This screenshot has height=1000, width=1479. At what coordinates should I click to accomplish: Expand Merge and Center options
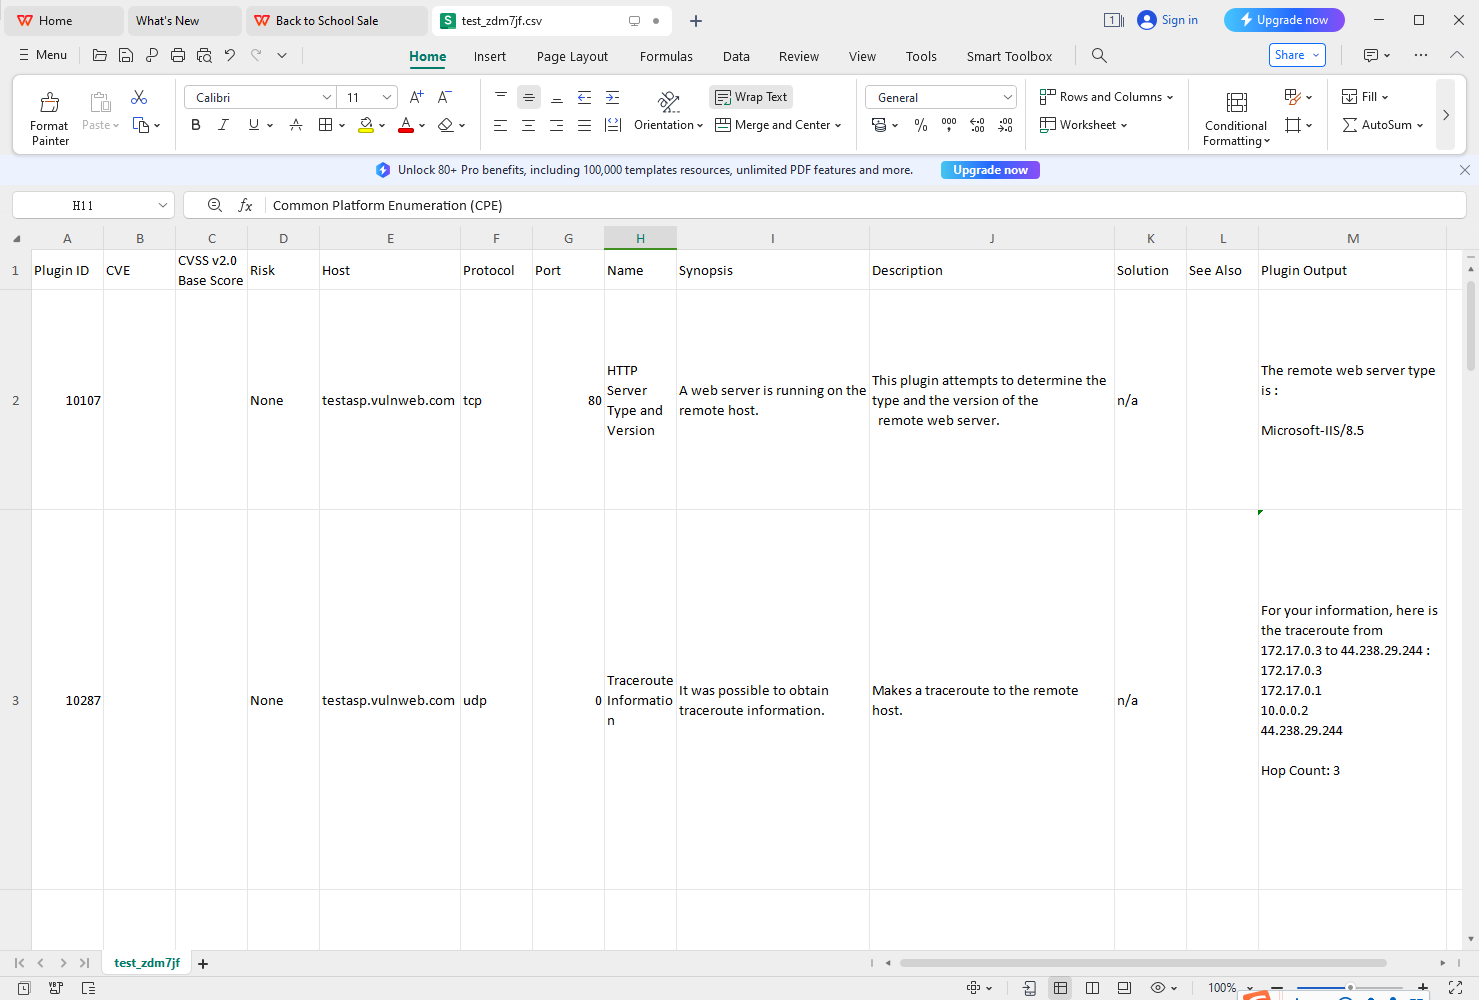coord(838,125)
